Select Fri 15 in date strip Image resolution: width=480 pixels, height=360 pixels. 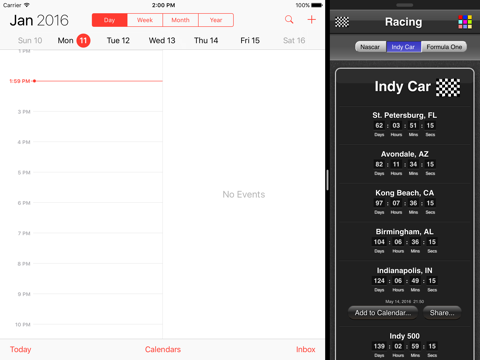coord(250,41)
